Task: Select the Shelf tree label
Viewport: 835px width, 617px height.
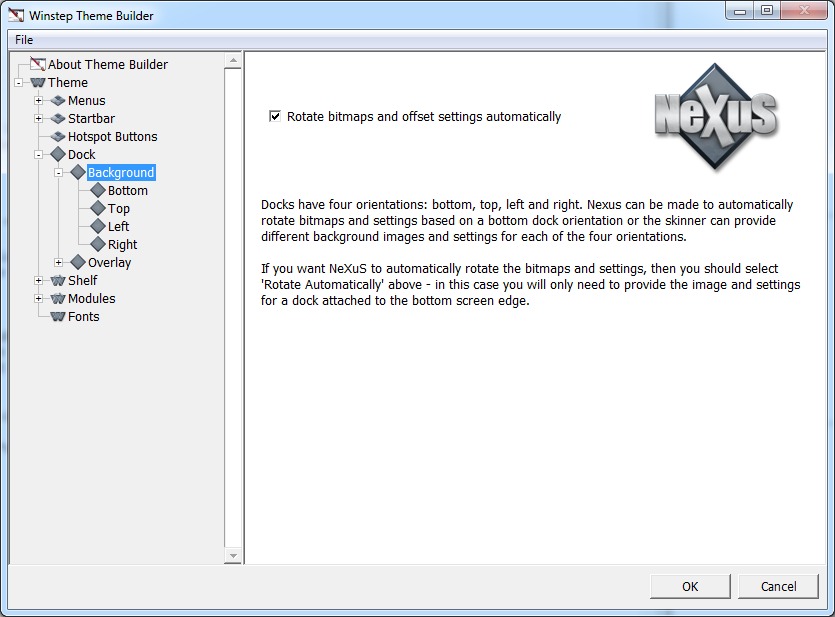Action: coord(83,281)
